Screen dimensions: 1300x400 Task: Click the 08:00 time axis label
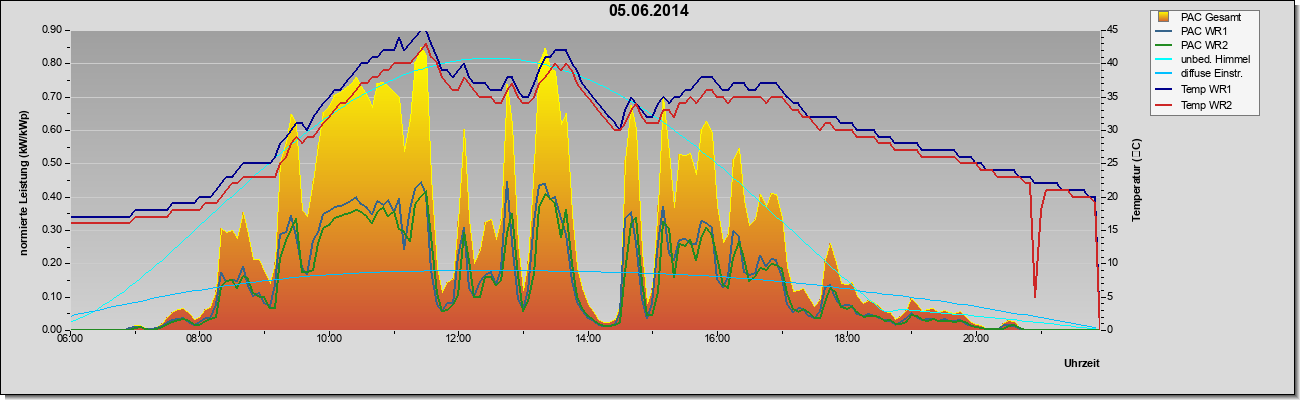click(x=199, y=338)
